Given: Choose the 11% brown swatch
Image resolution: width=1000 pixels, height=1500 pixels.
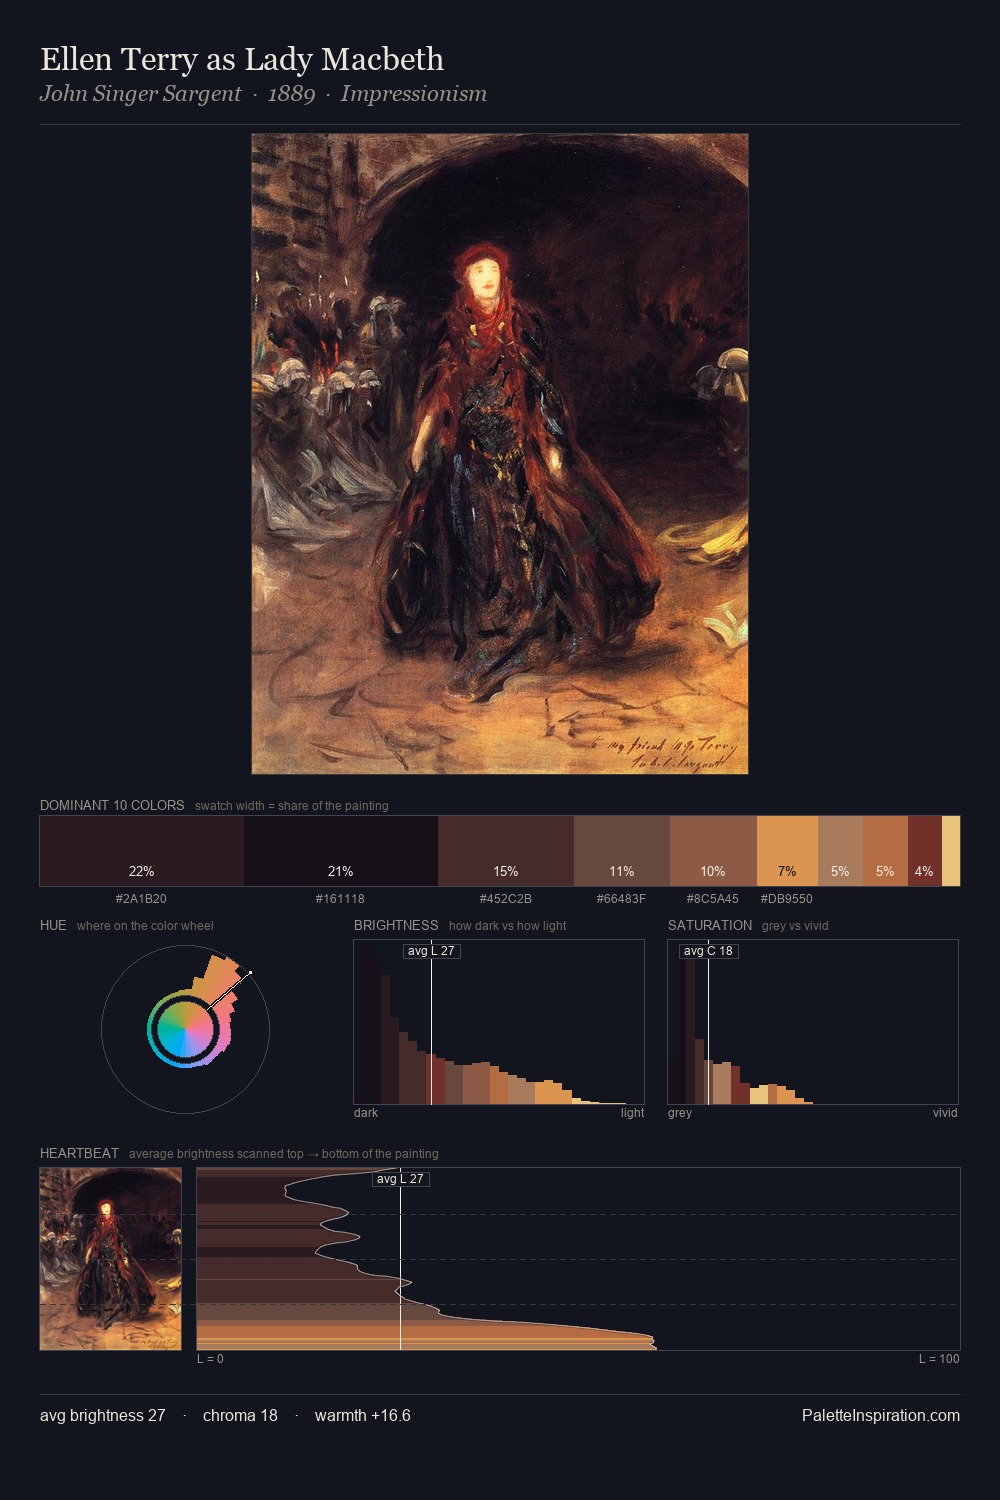Looking at the screenshot, I should [622, 851].
